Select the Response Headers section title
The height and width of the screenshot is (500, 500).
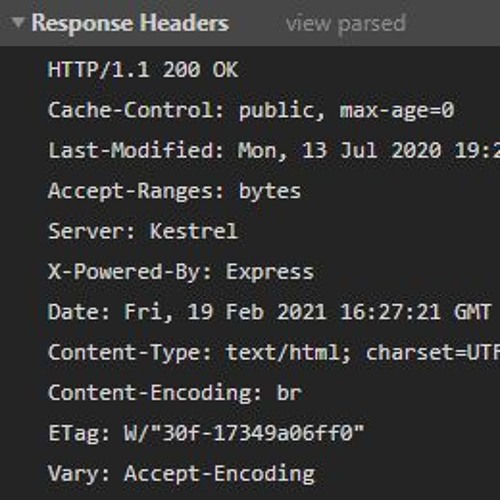(x=130, y=23)
